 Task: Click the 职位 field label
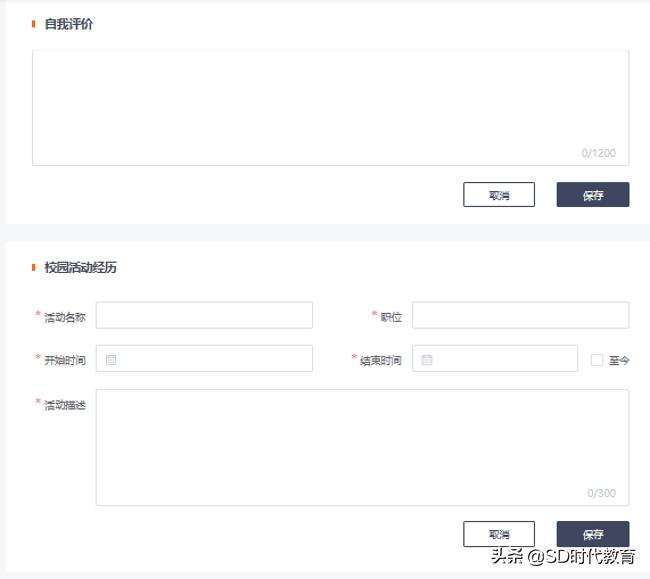tap(391, 317)
